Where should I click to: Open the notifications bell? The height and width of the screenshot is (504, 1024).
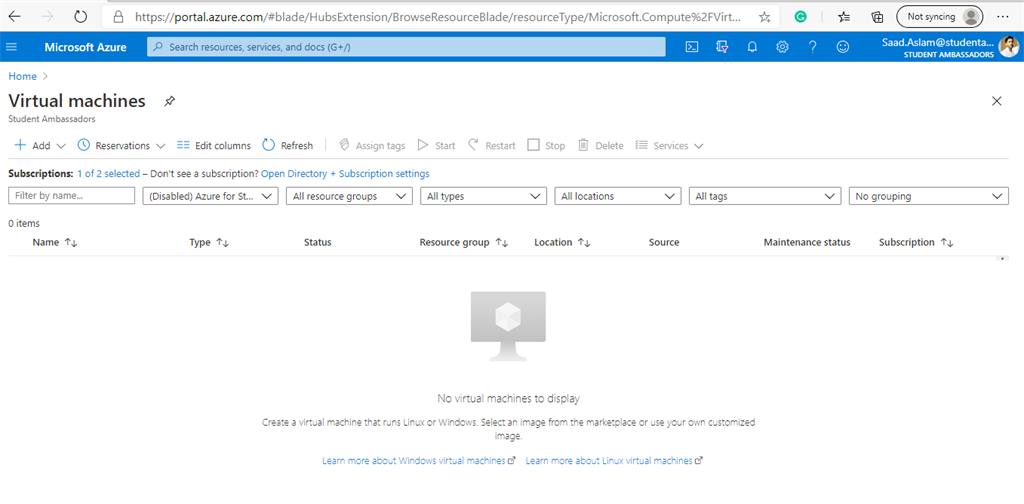tap(752, 47)
